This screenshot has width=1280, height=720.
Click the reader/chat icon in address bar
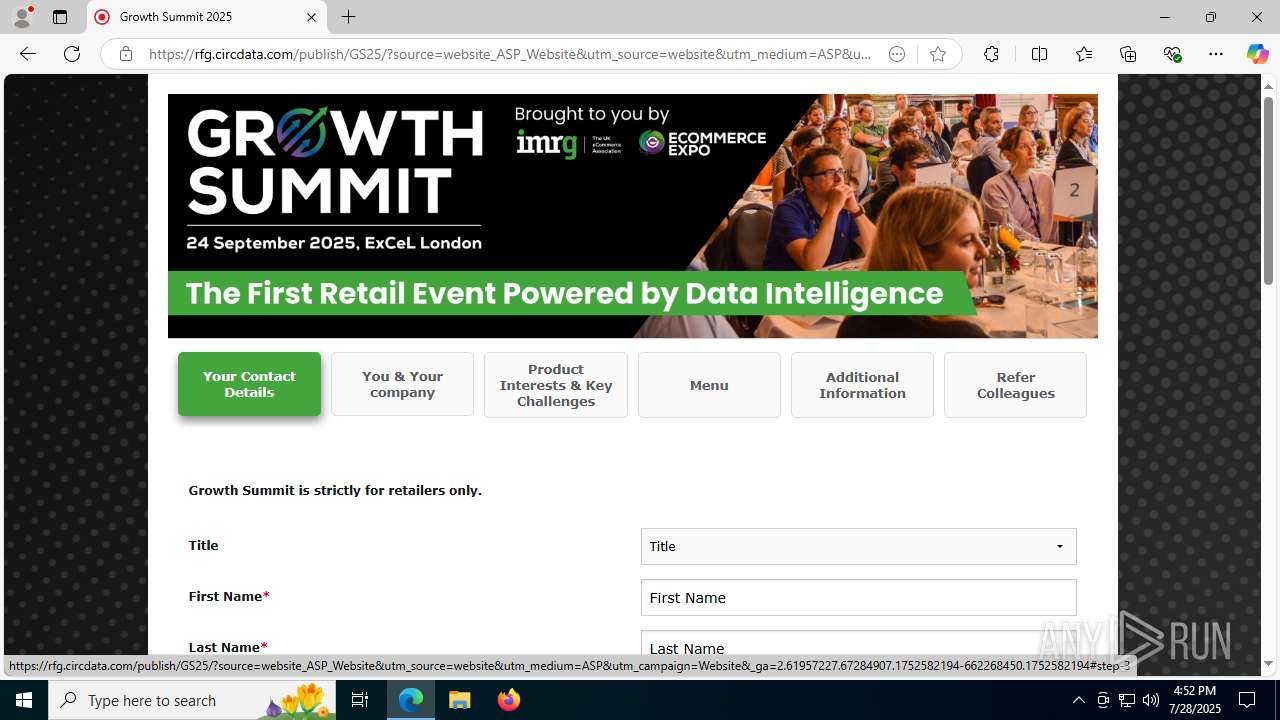pyautogui.click(x=897, y=54)
